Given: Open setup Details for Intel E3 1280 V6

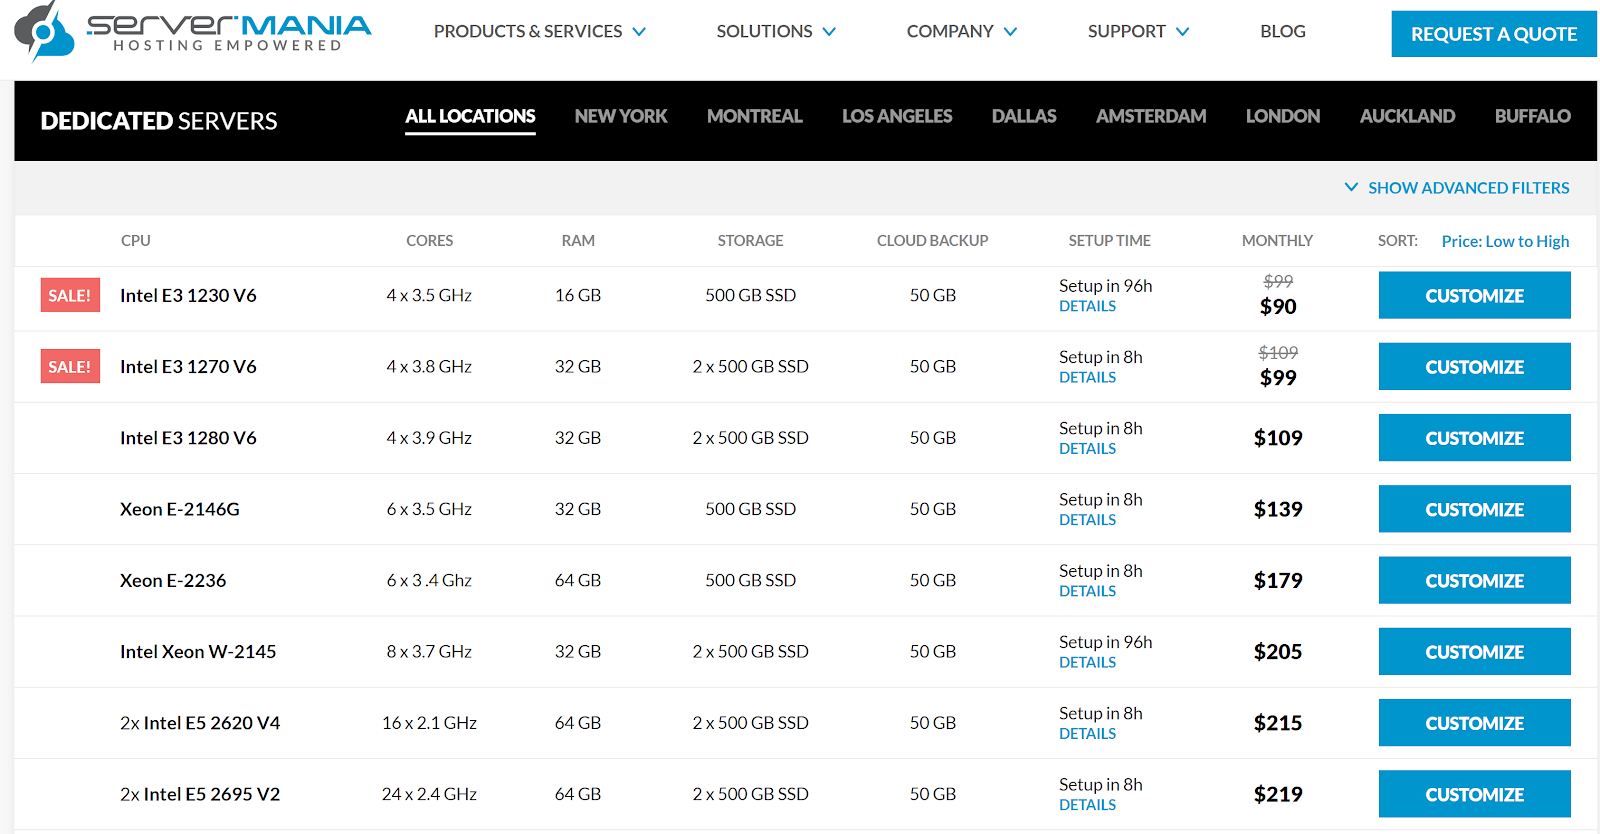Looking at the screenshot, I should pyautogui.click(x=1087, y=449).
